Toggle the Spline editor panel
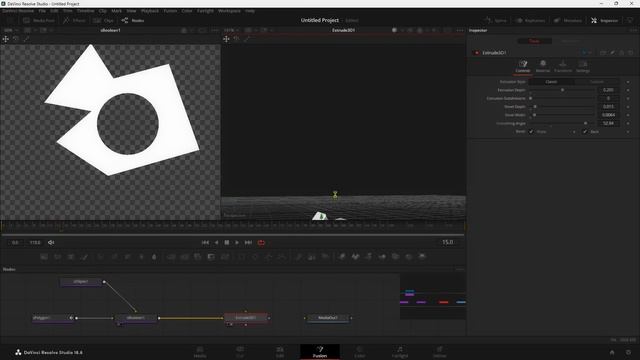The height and width of the screenshot is (360, 640). pos(496,20)
